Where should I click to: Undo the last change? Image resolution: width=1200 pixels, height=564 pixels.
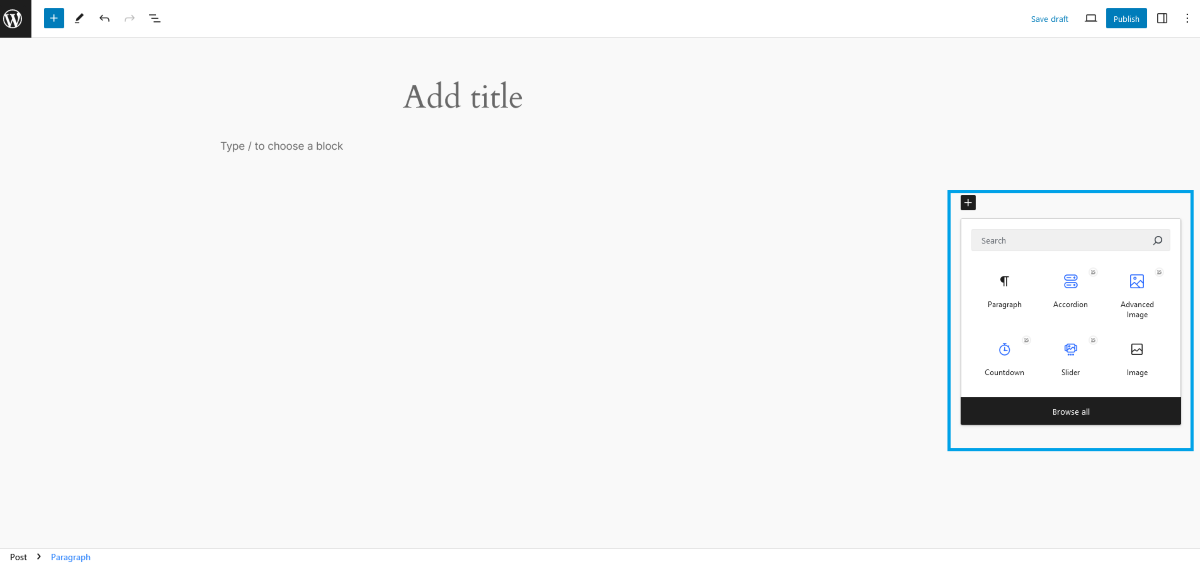(x=104, y=18)
